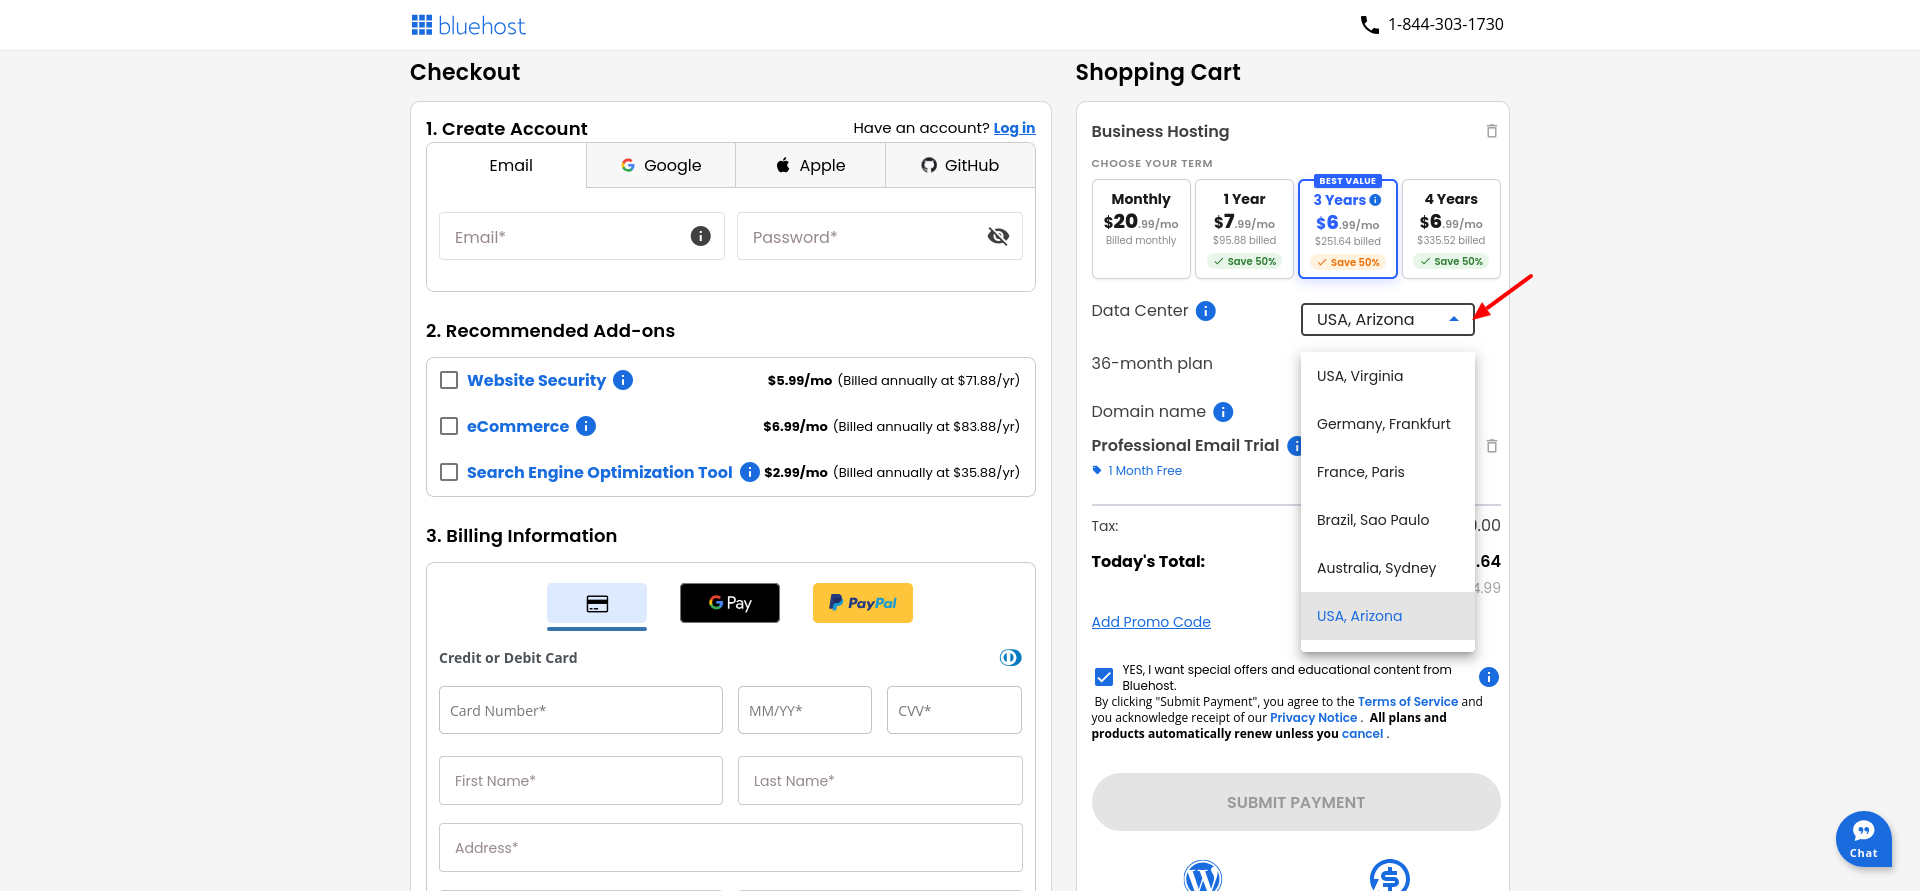Viewport: 1920px width, 891px height.
Task: Switch to the Email sign-up tab
Action: 507,166
